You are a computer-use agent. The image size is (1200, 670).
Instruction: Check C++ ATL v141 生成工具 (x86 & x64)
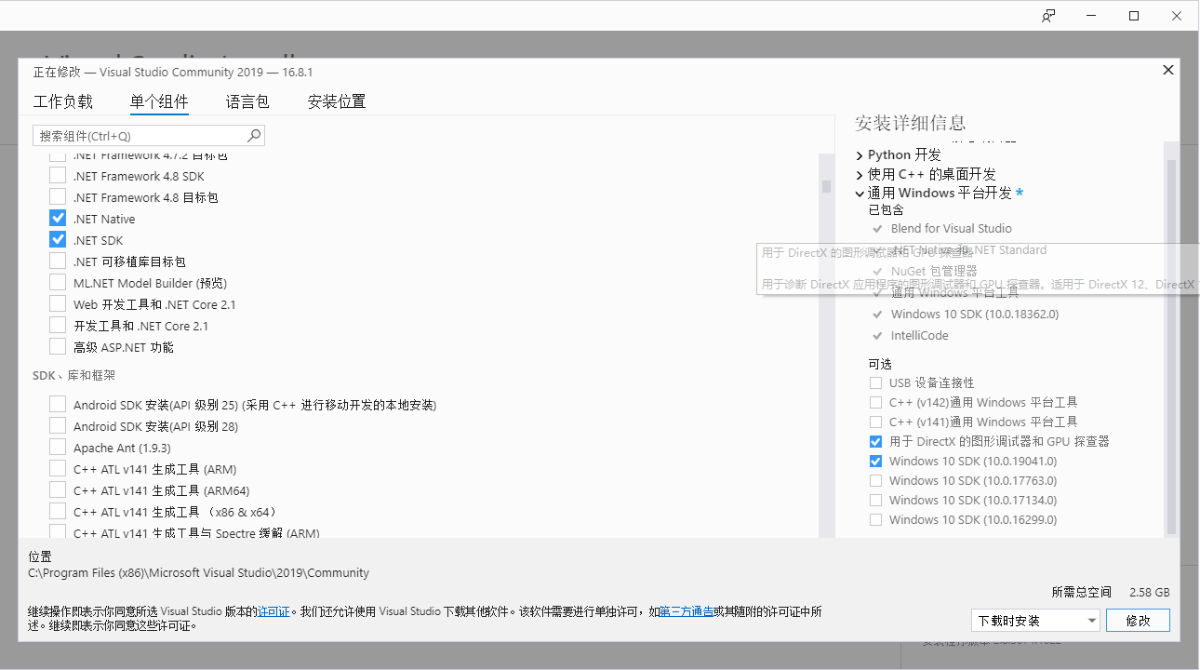[58, 512]
